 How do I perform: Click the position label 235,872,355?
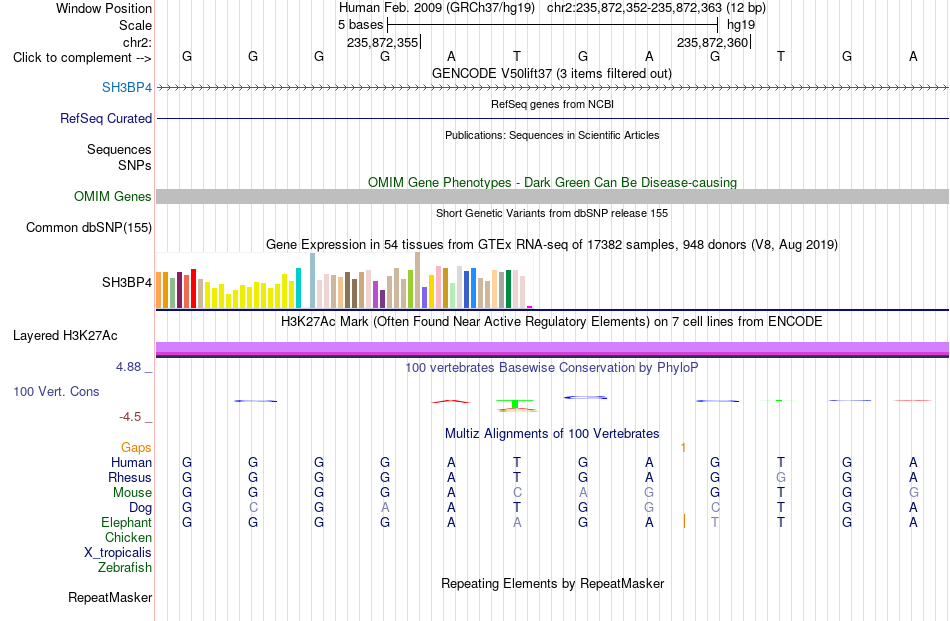(382, 42)
